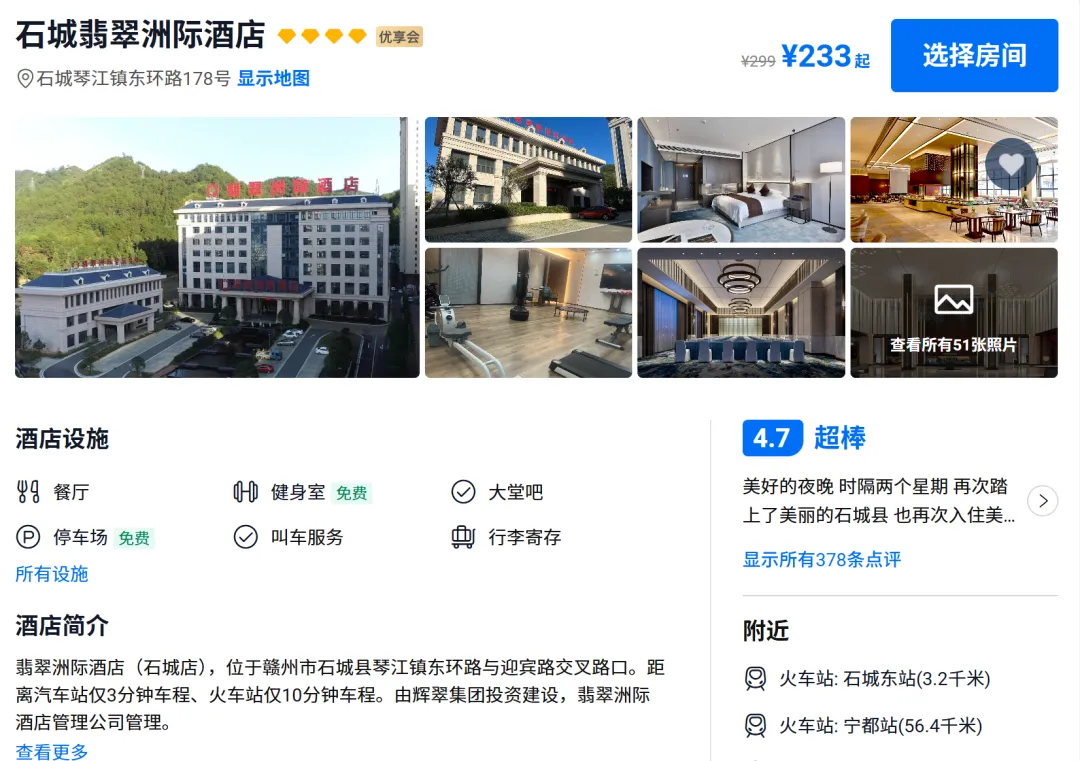Viewport: 1080px width, 761px height.
Task: Click the parking P icon
Action: pyautogui.click(x=28, y=537)
